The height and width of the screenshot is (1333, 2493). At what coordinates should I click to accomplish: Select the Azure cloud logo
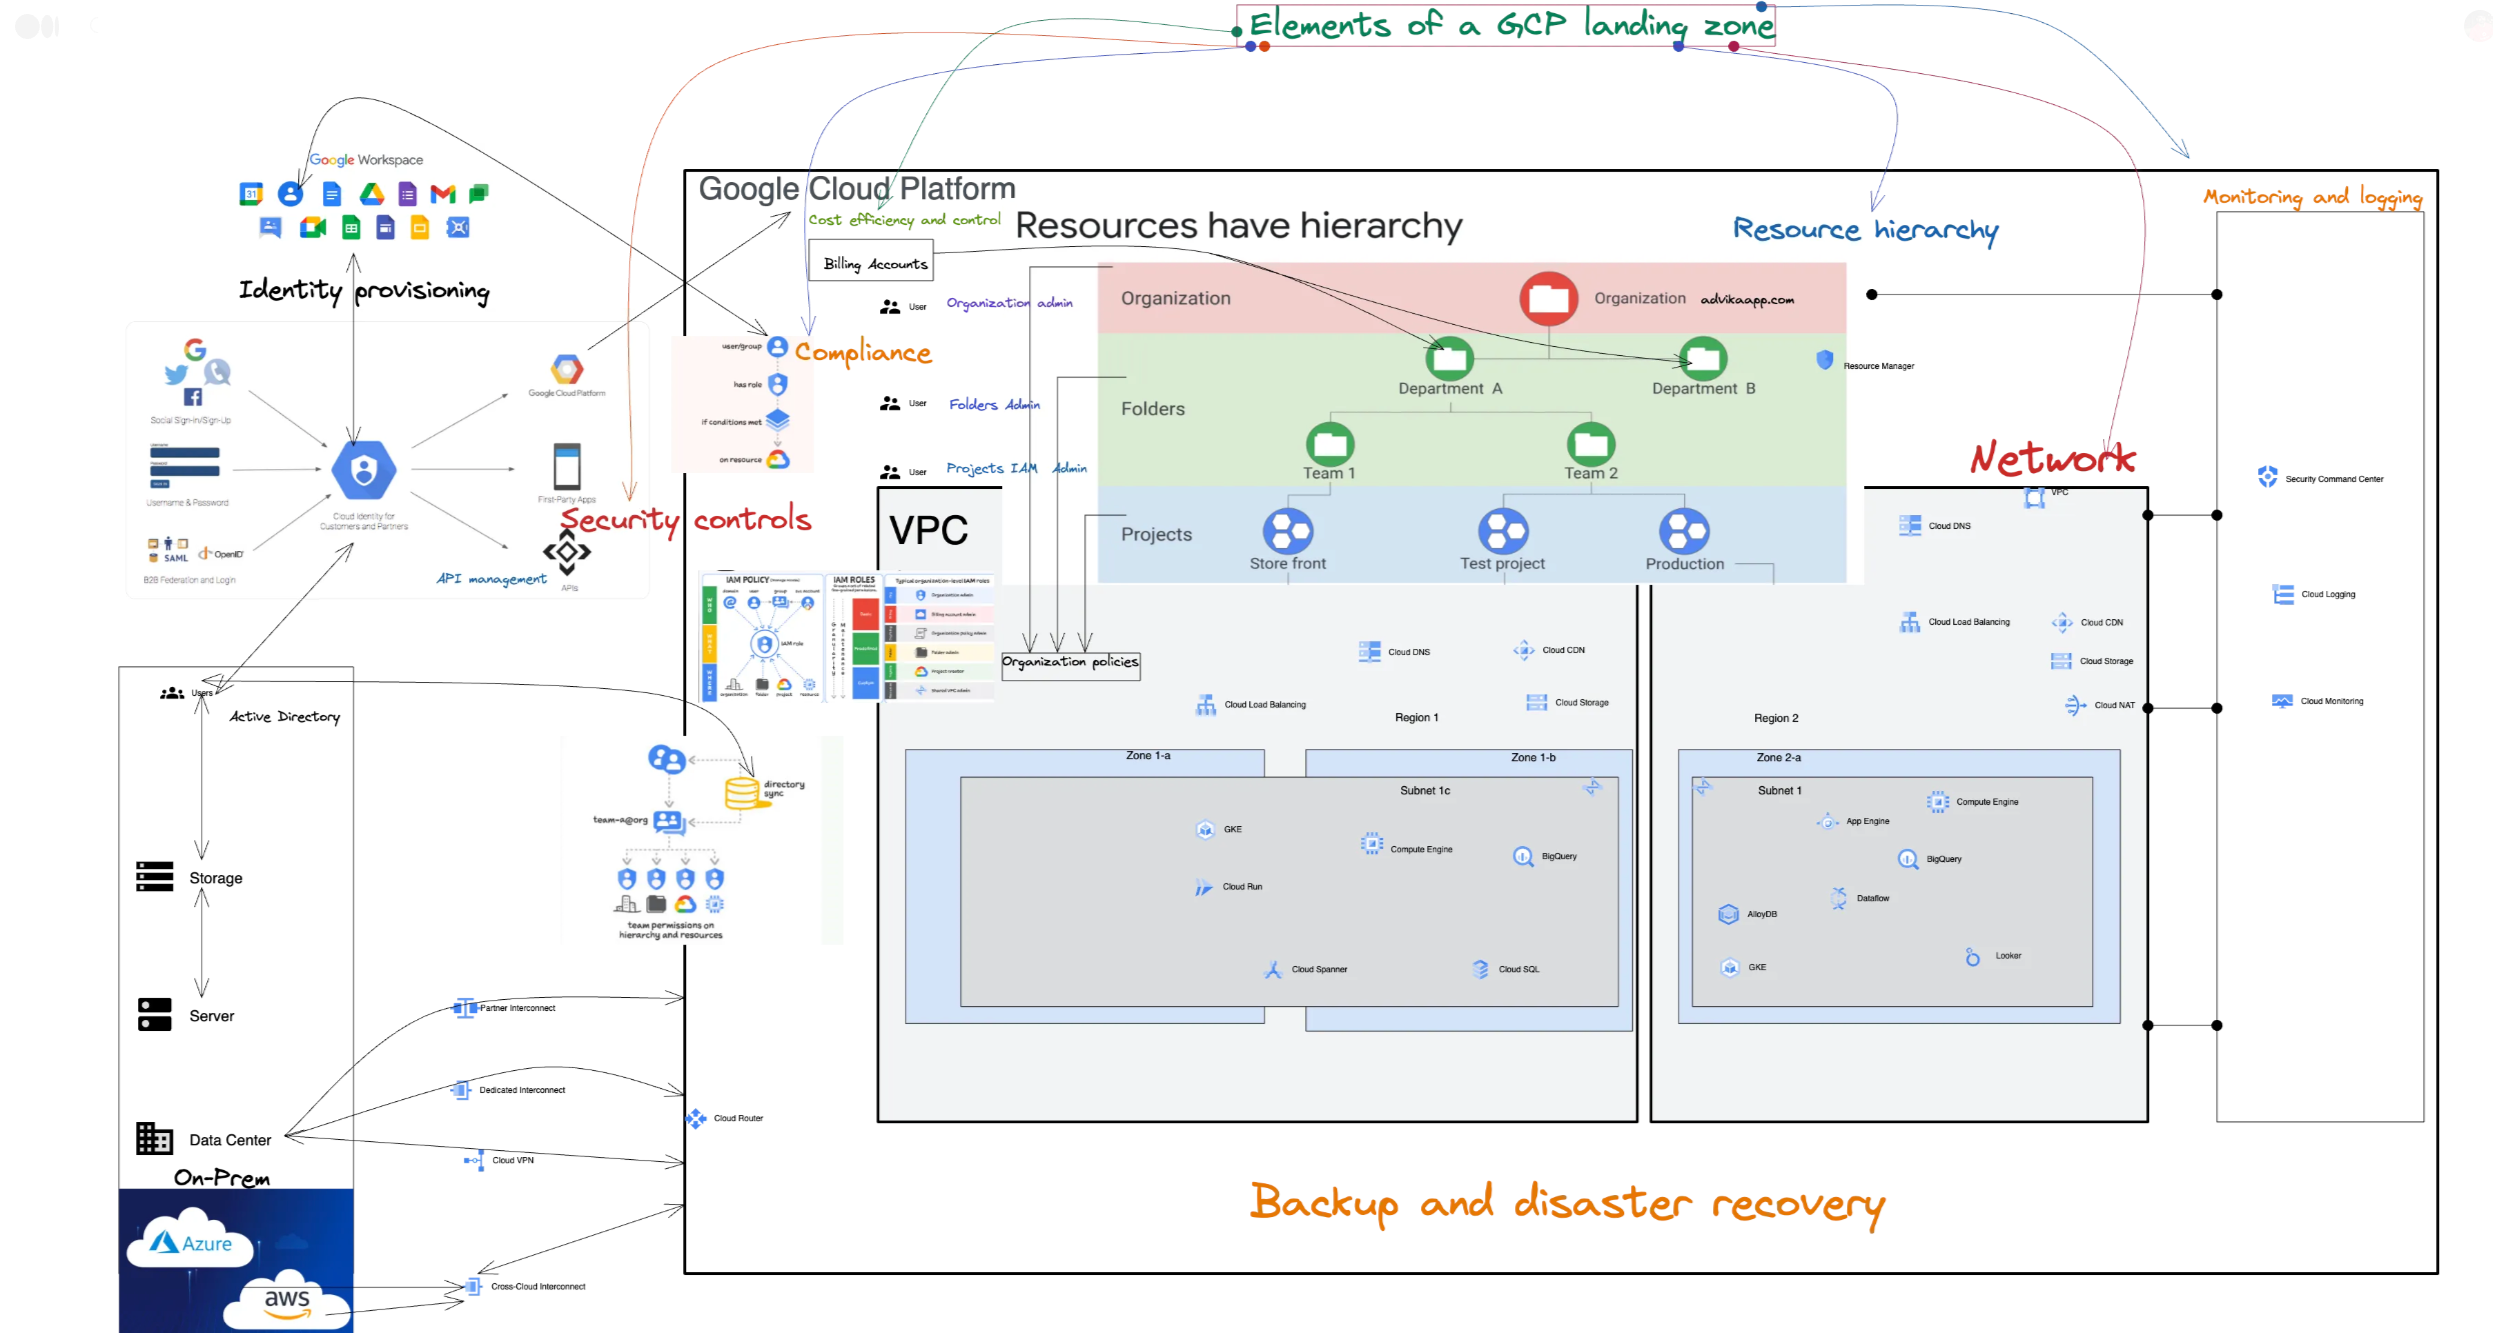[191, 1241]
